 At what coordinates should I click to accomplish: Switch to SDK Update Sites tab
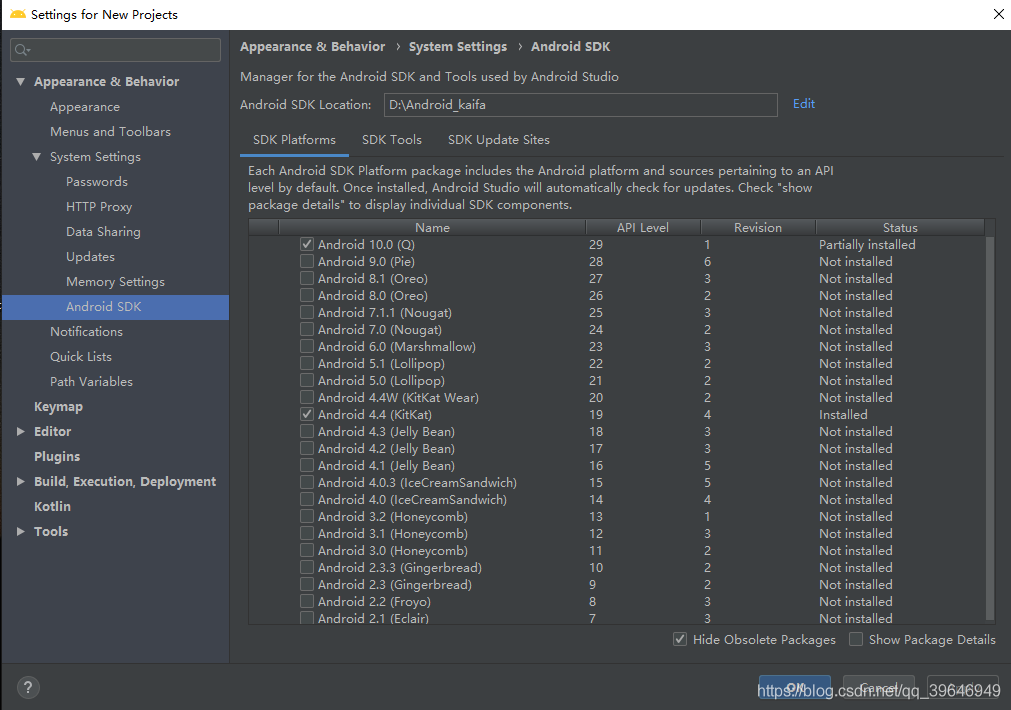[498, 140]
